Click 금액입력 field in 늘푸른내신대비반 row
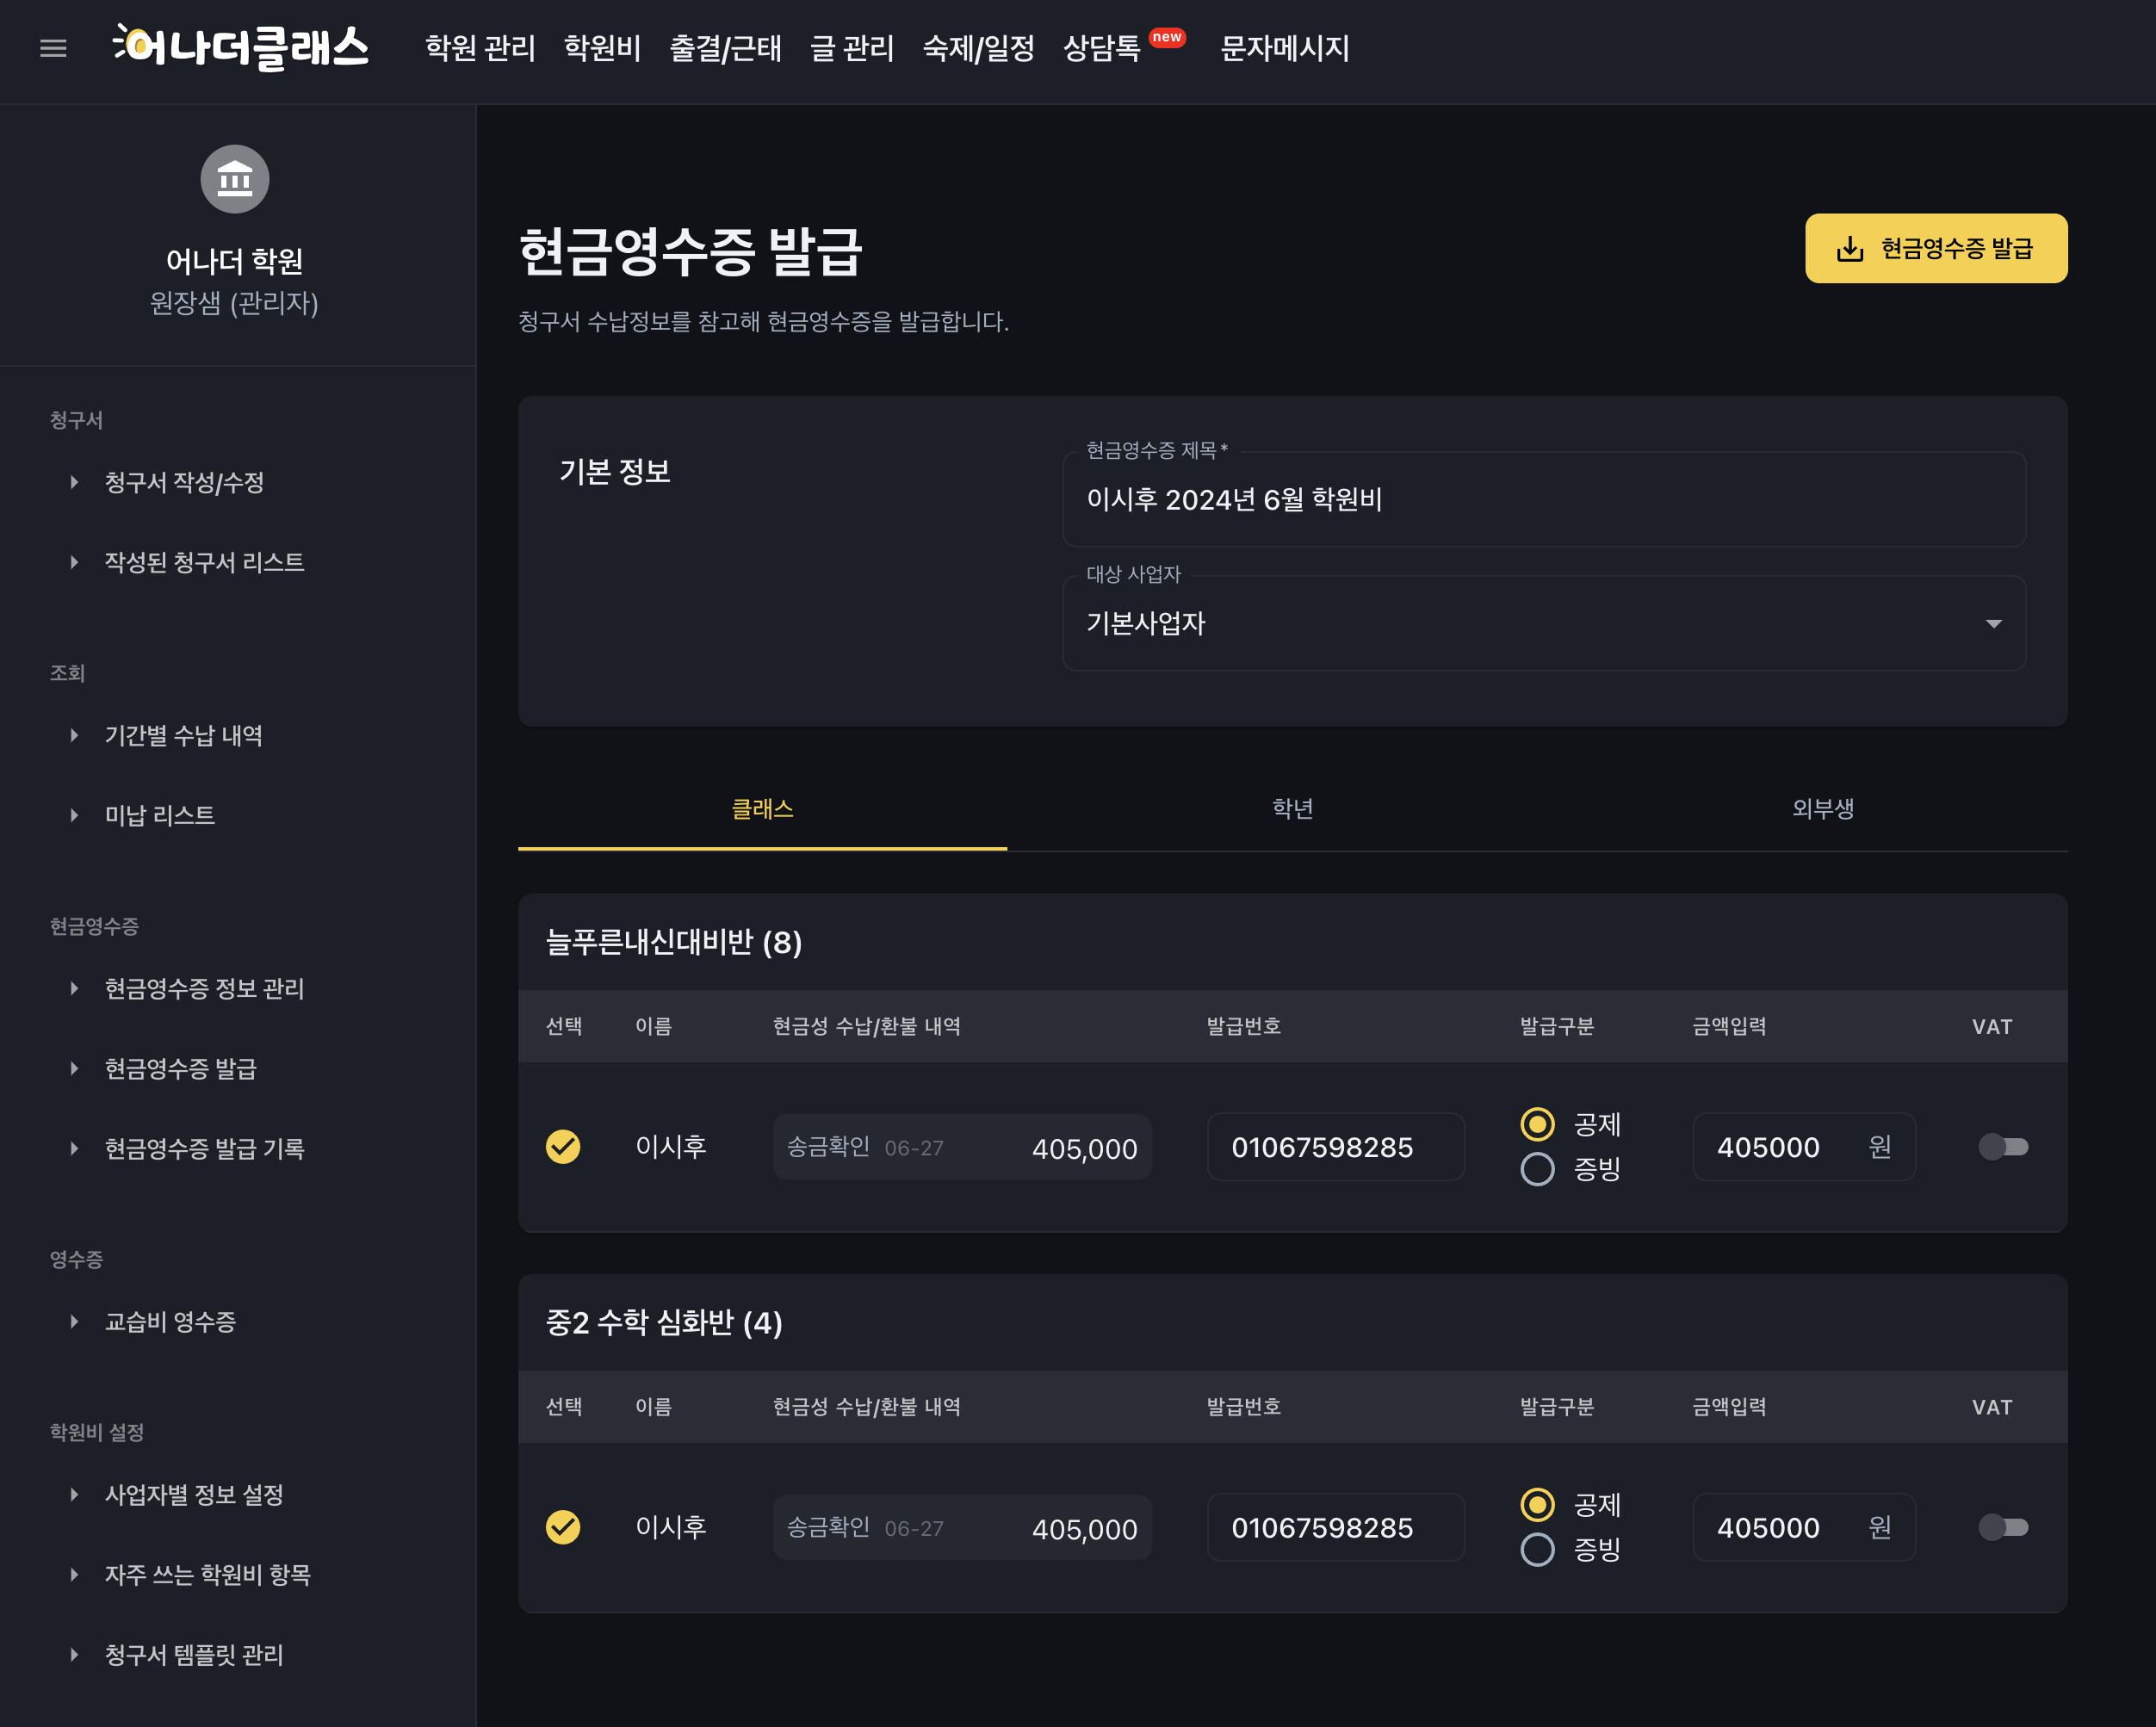Viewport: 2156px width, 1727px height. (1803, 1146)
